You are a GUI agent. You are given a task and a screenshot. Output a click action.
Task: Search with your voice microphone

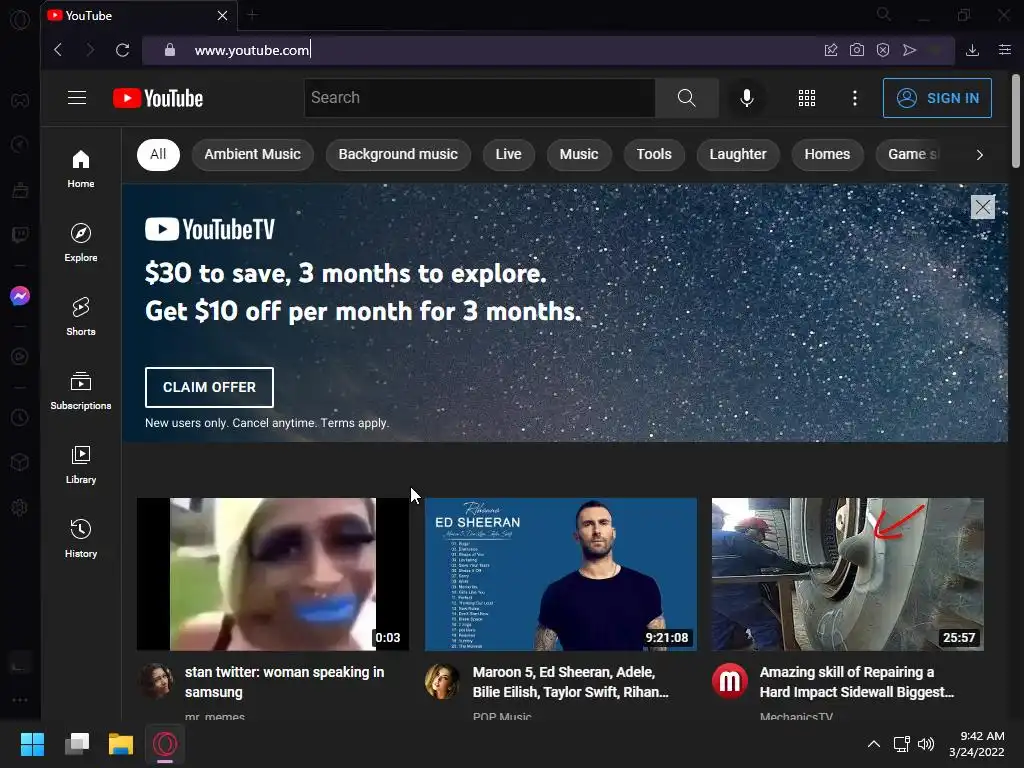tap(747, 98)
